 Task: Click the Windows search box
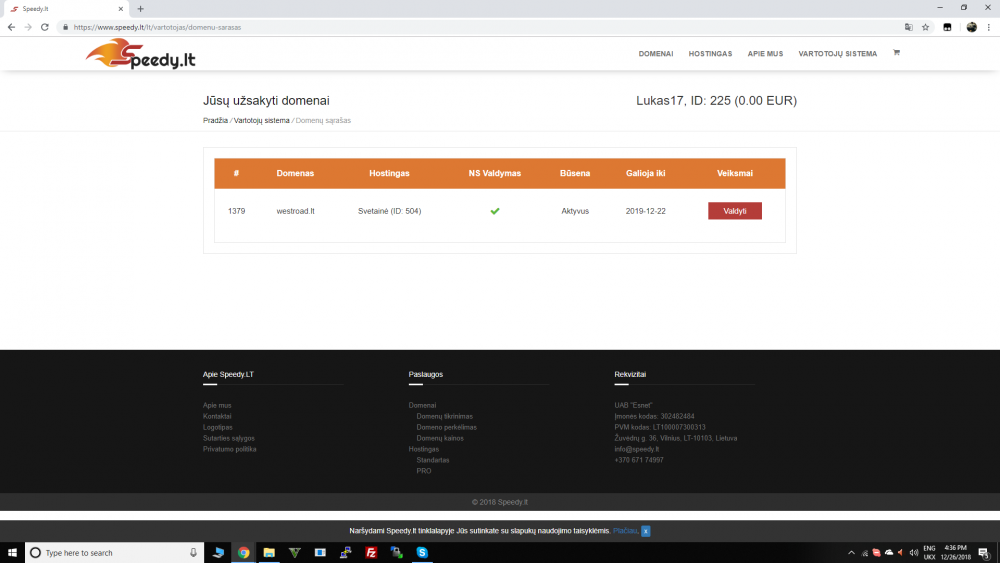115,553
